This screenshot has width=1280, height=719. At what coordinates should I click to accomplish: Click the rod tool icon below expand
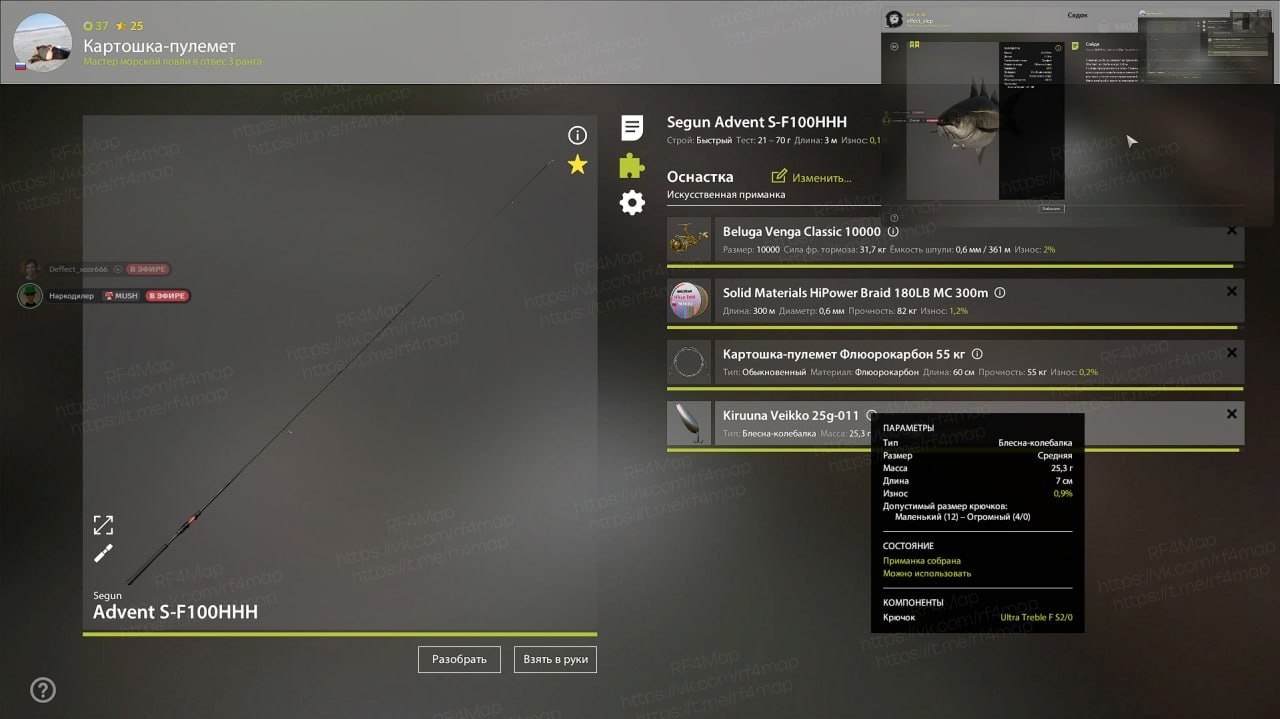pyautogui.click(x=103, y=553)
